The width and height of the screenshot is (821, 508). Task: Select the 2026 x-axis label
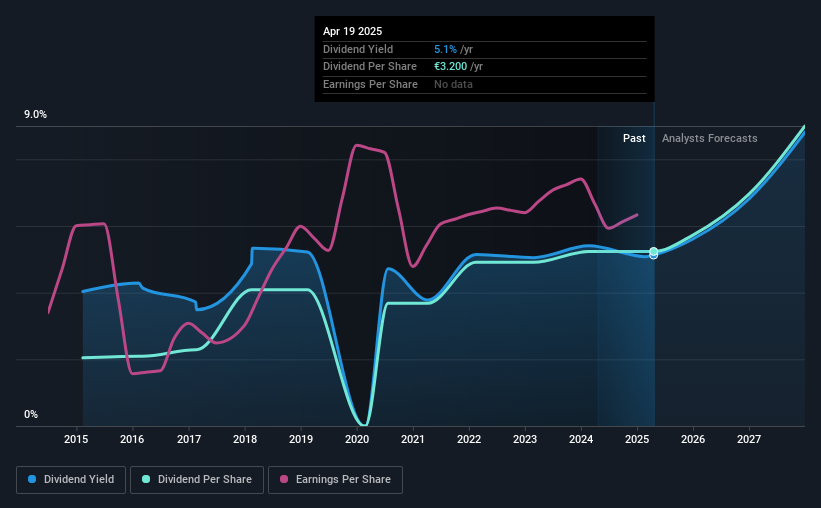coord(693,439)
